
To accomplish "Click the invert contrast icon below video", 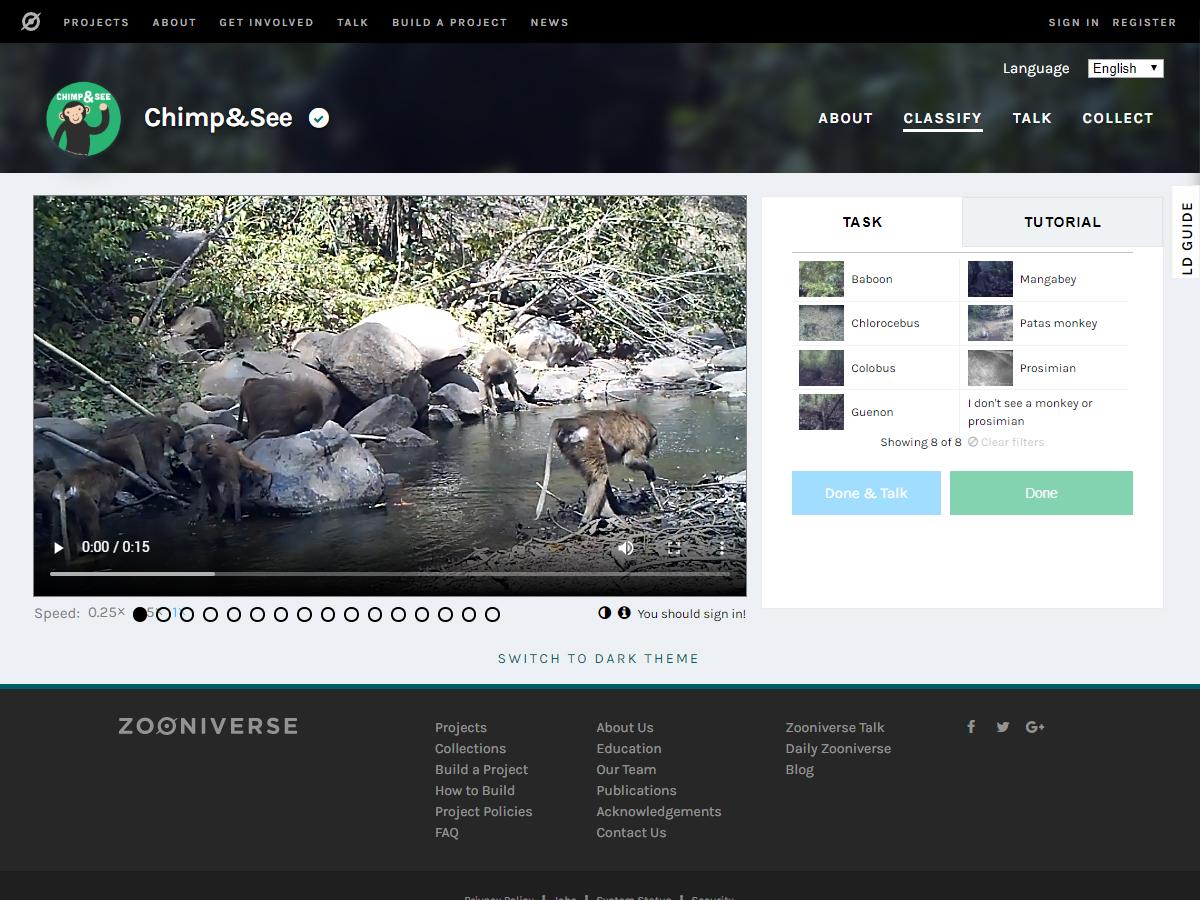I will tap(605, 613).
